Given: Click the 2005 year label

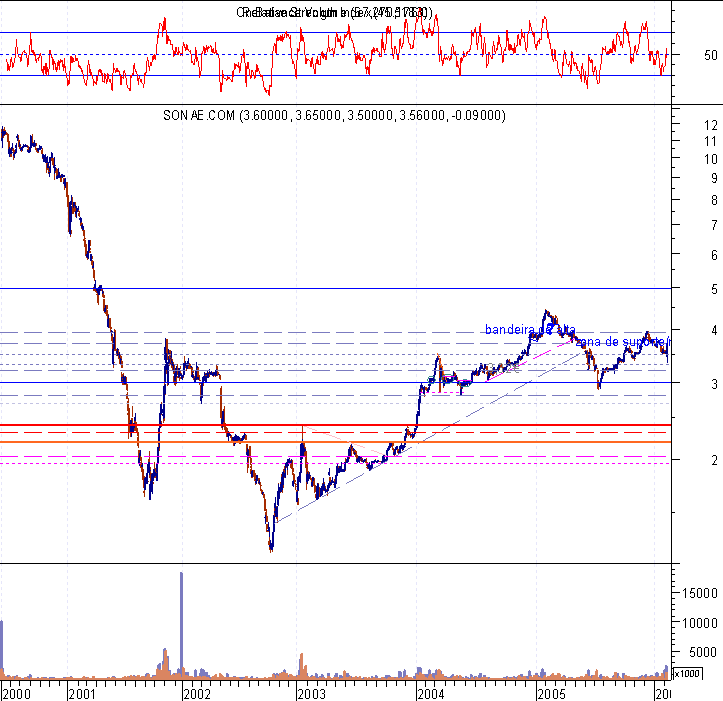Looking at the screenshot, I should tap(551, 694).
